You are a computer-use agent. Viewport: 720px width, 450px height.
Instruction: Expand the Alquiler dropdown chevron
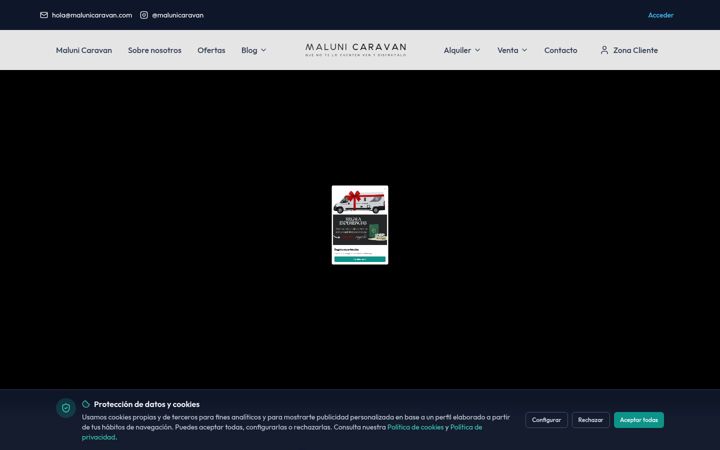[478, 50]
